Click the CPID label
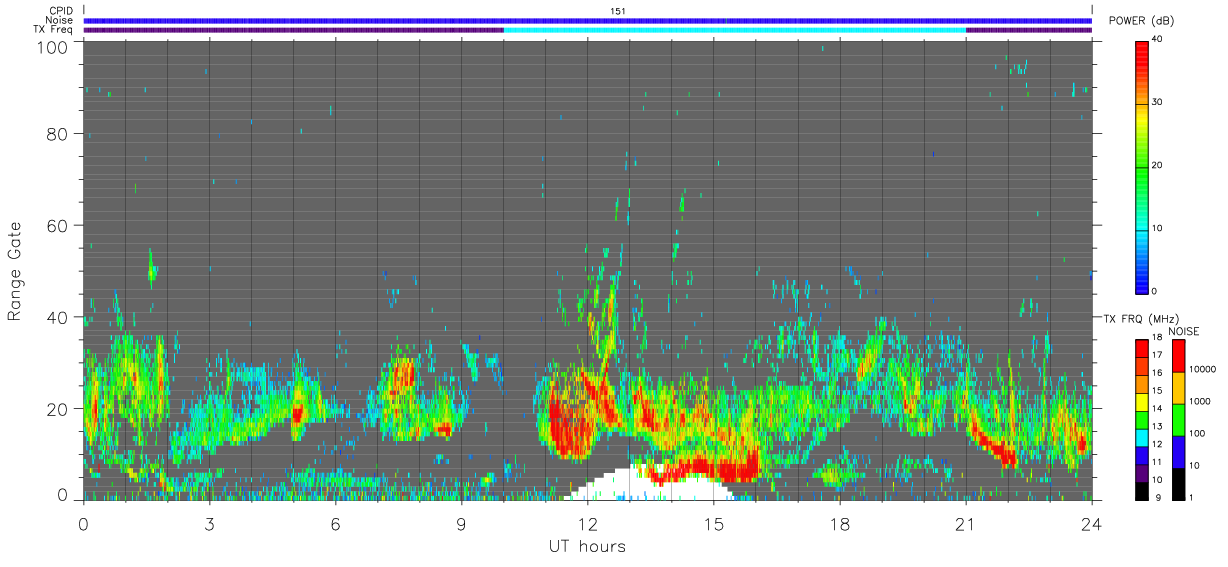This screenshot has height=567, width=1228. pos(60,11)
